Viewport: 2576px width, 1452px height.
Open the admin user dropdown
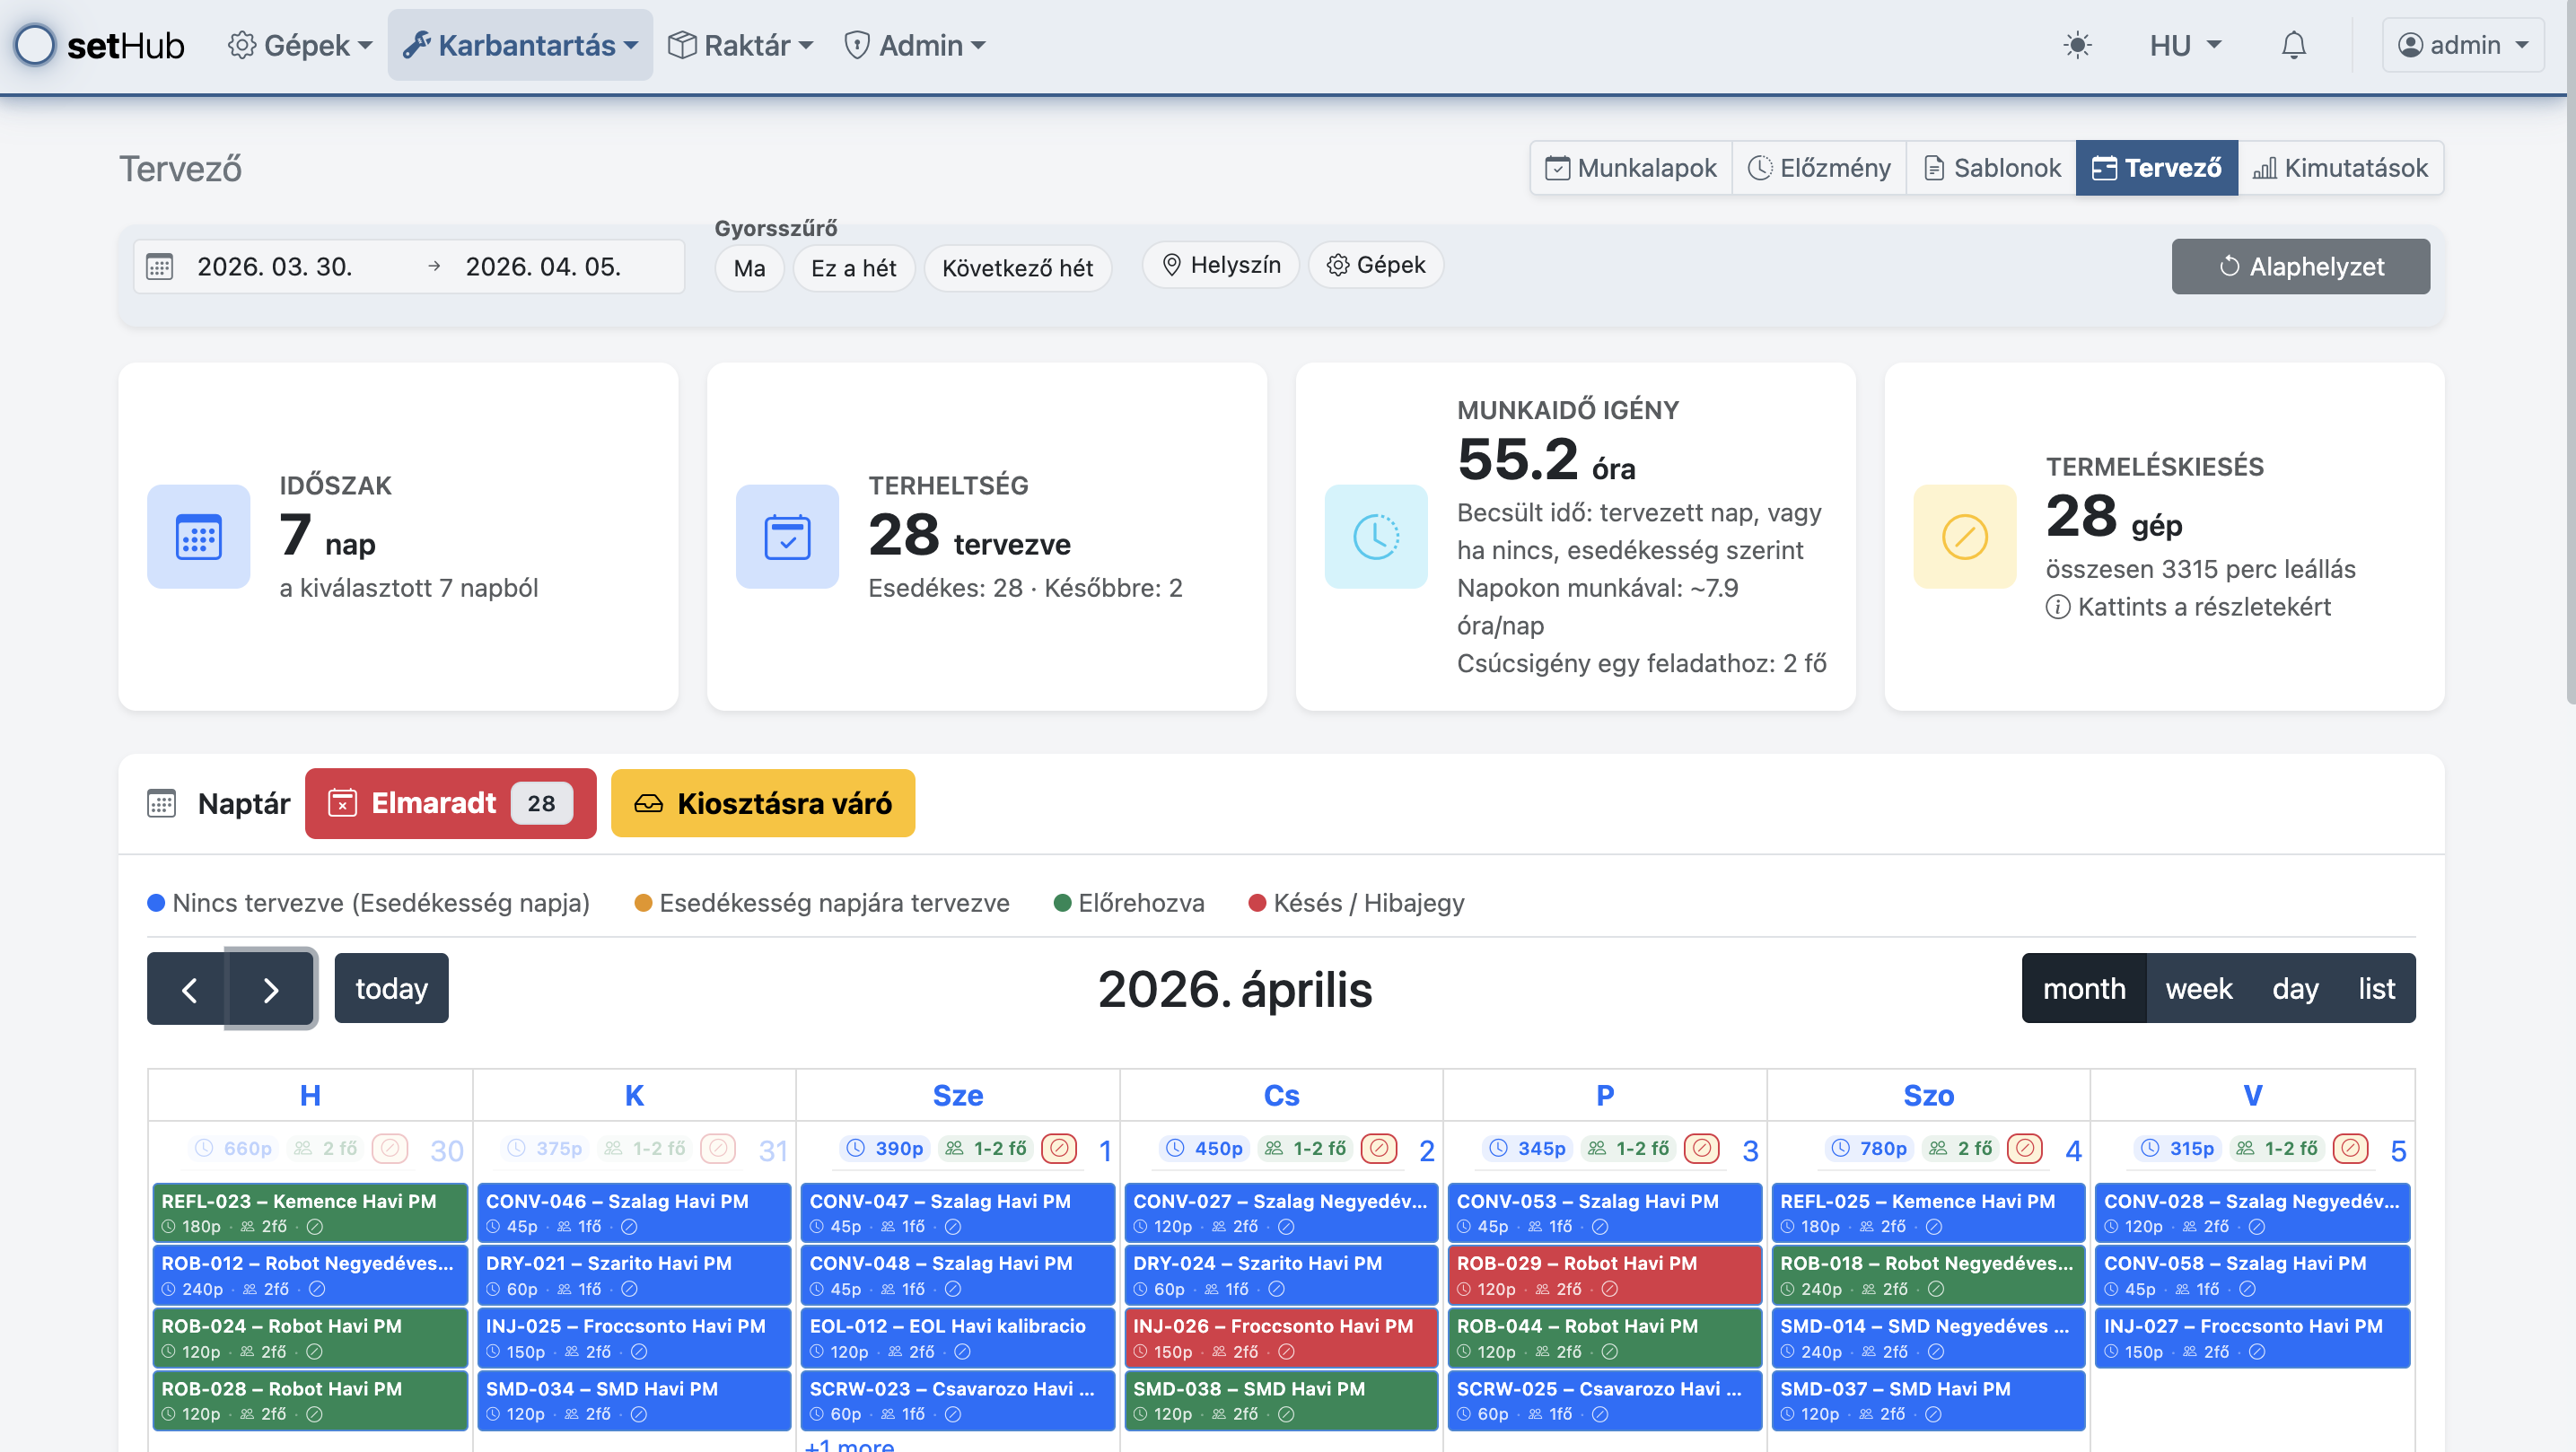coord(2462,45)
